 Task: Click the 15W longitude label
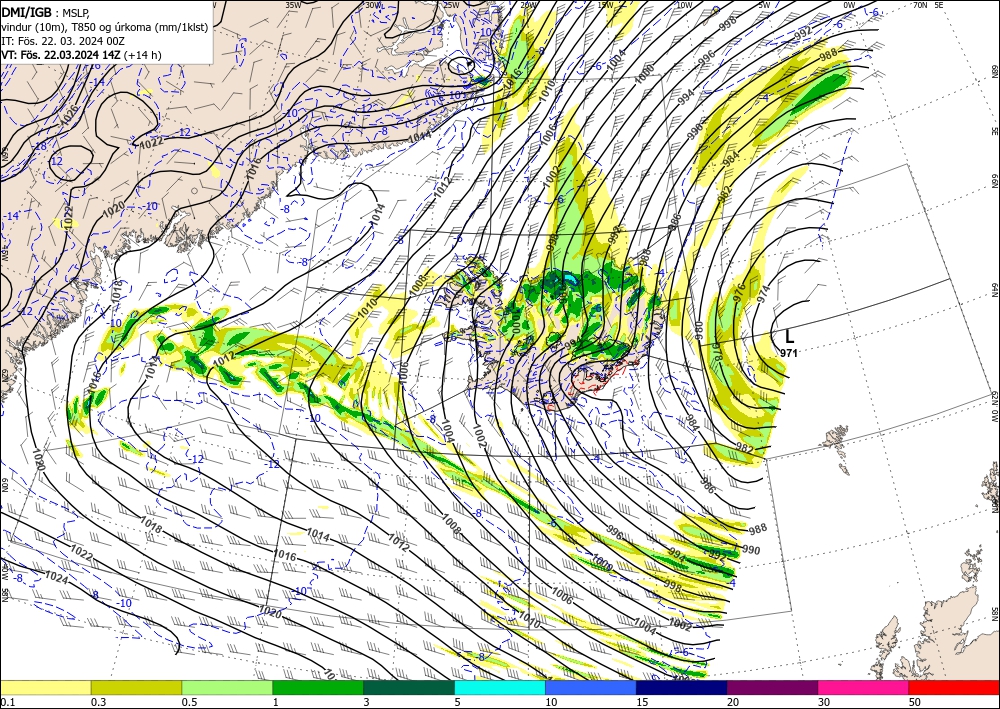click(605, 5)
